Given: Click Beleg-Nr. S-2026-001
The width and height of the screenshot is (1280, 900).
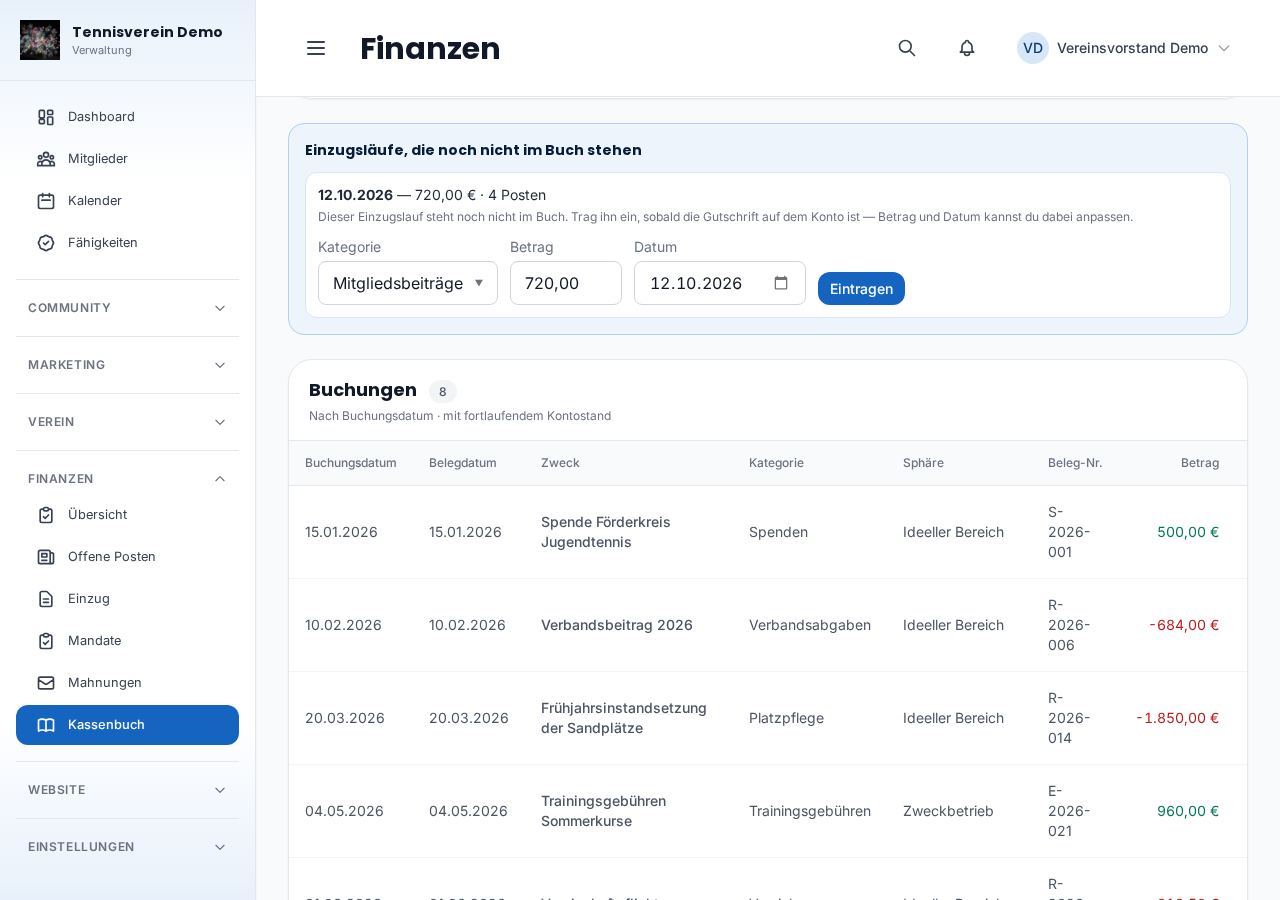Looking at the screenshot, I should (x=1069, y=532).
